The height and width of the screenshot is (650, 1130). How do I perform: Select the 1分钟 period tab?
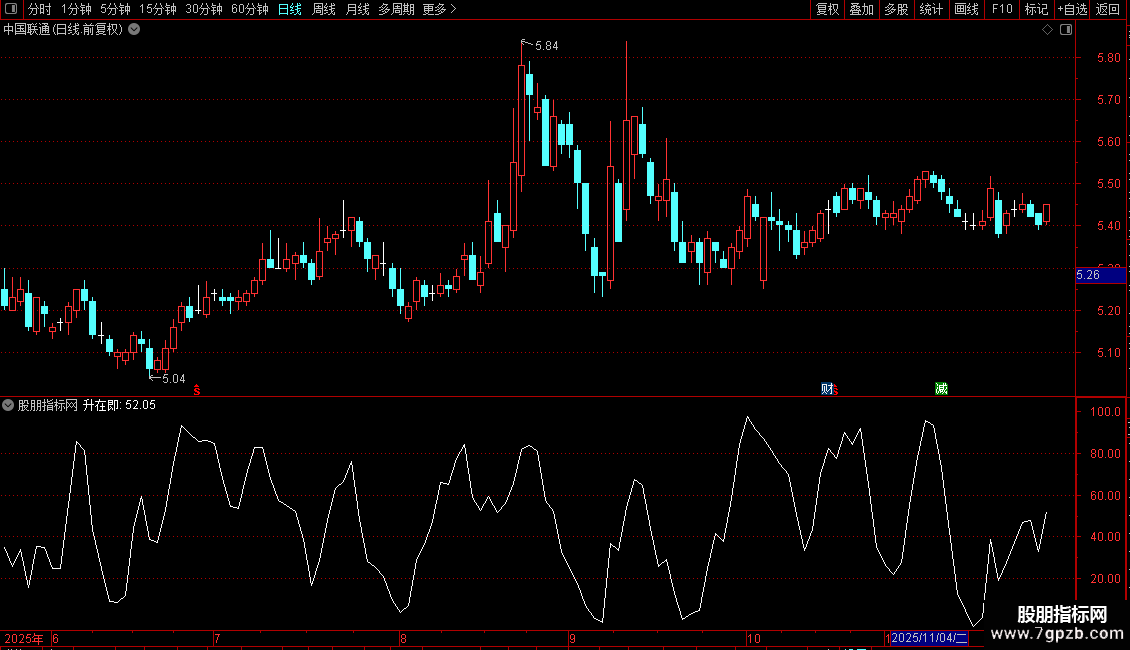tap(76, 9)
